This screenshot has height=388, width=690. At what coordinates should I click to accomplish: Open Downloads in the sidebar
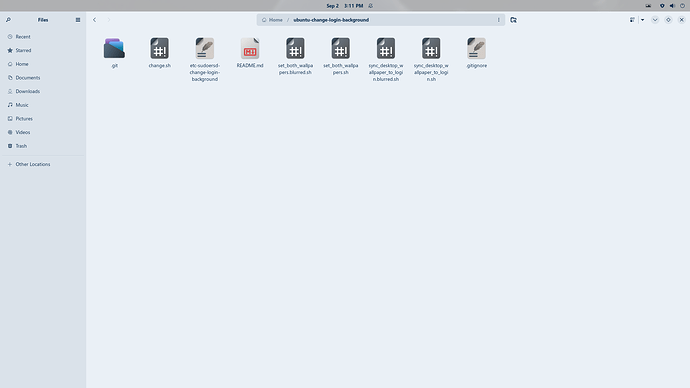(43, 91)
